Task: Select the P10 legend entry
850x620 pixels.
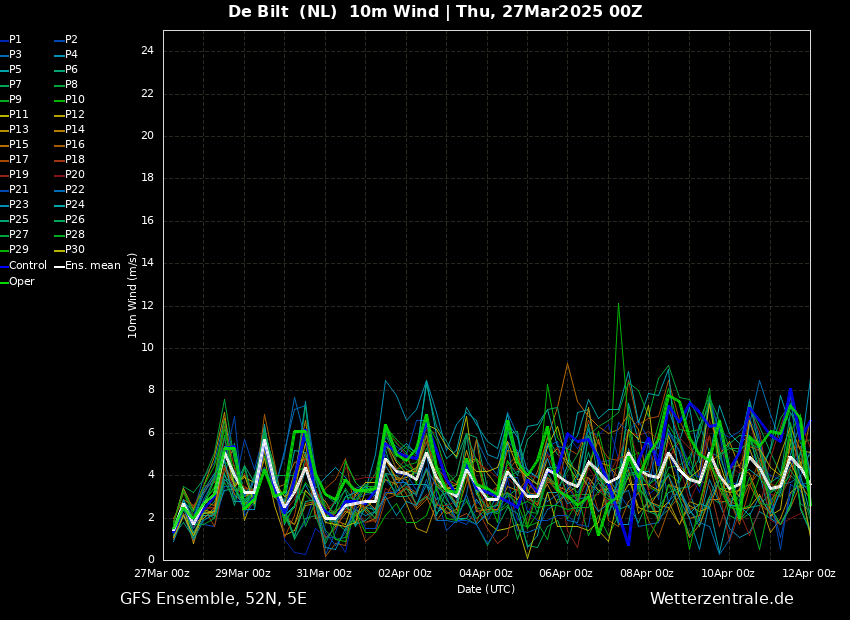Action: click(x=75, y=100)
